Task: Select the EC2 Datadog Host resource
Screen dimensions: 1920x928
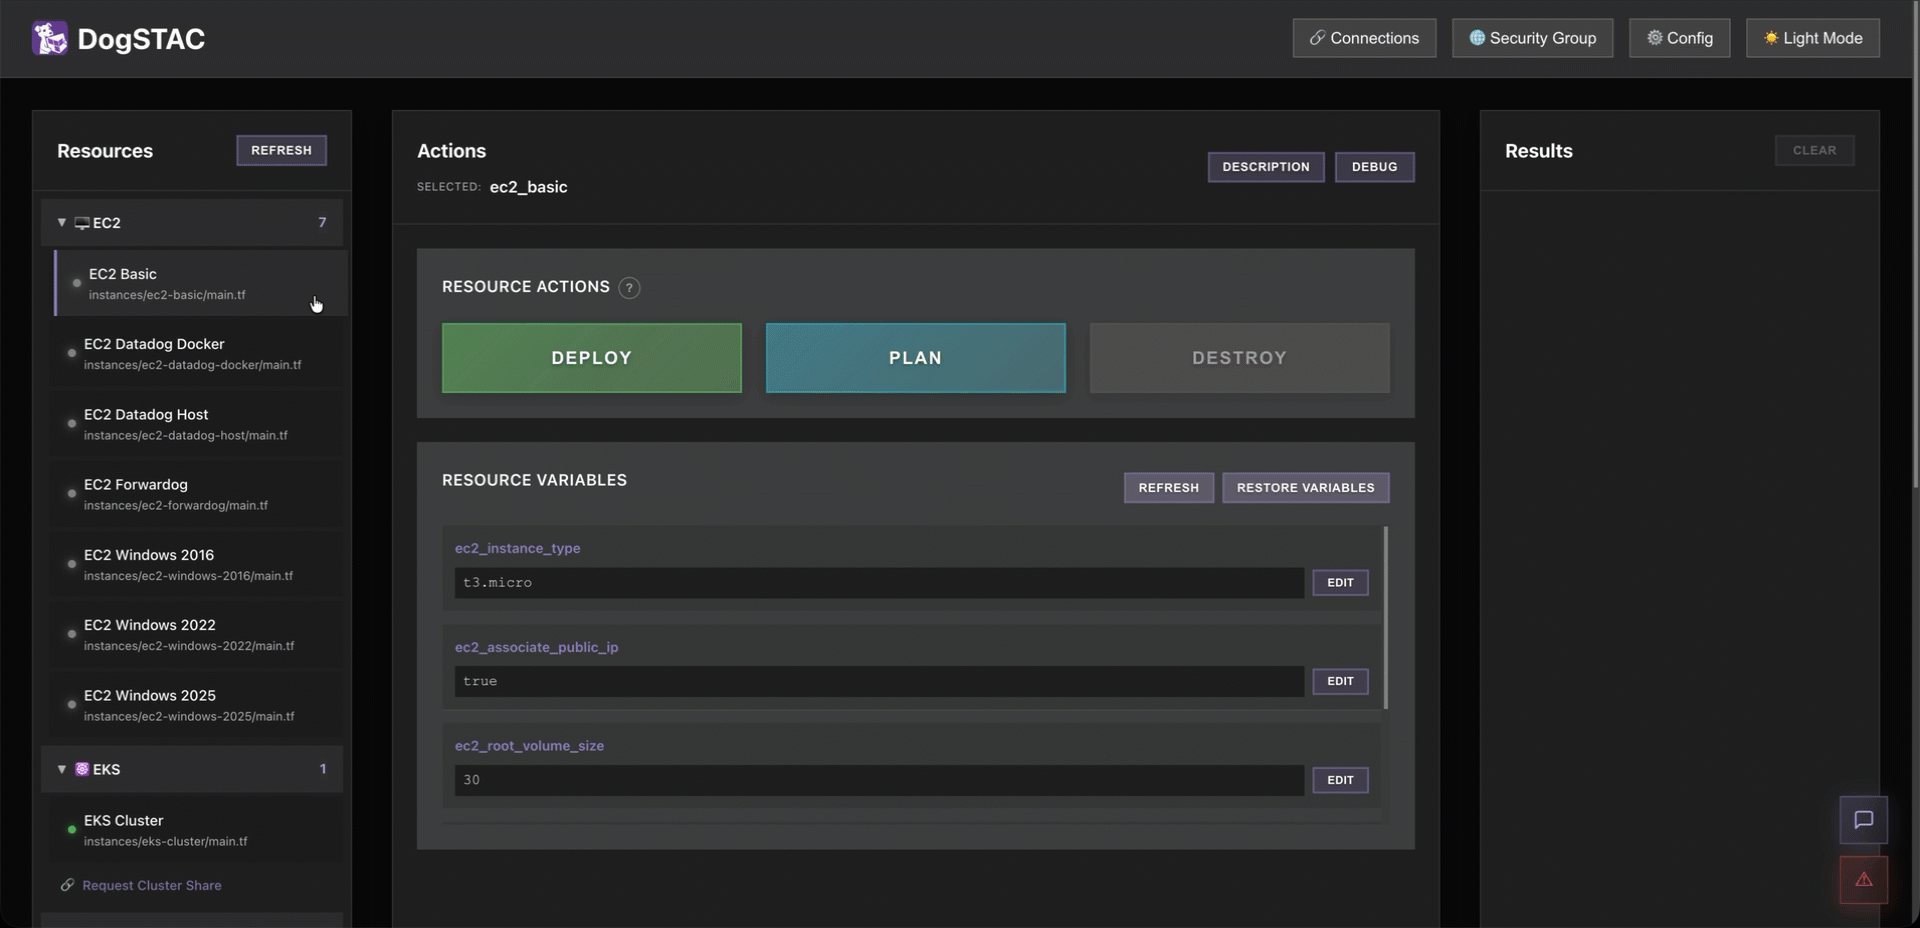Action: pos(196,424)
